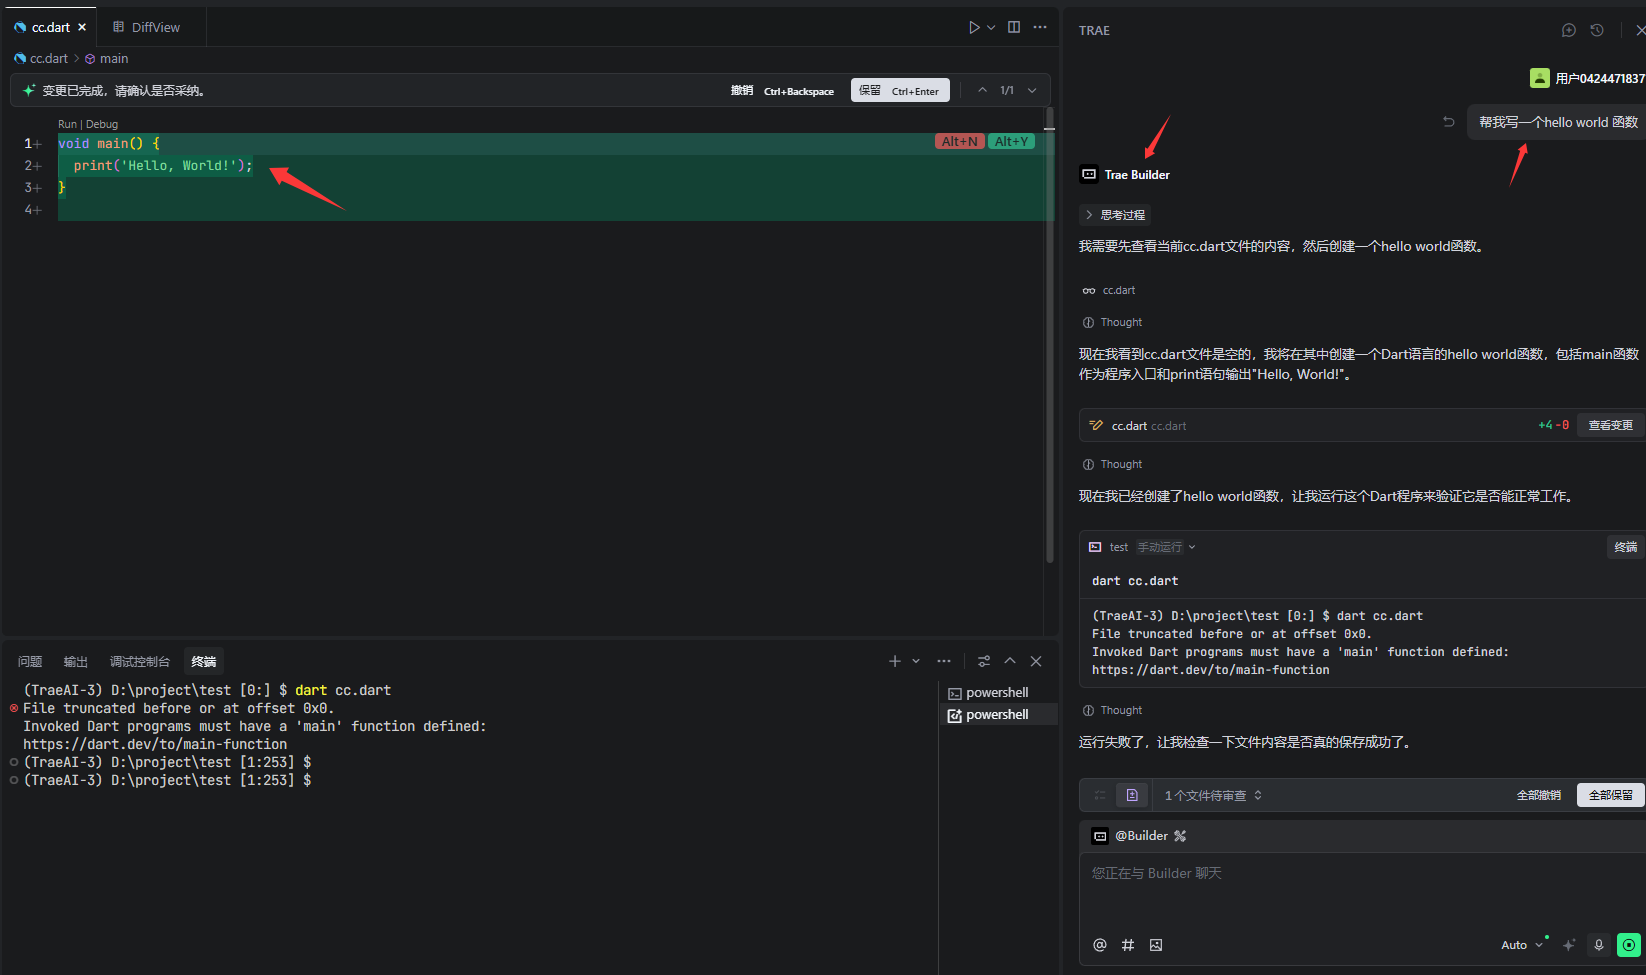Open the 手动运行 dropdown on test command

point(1166,547)
